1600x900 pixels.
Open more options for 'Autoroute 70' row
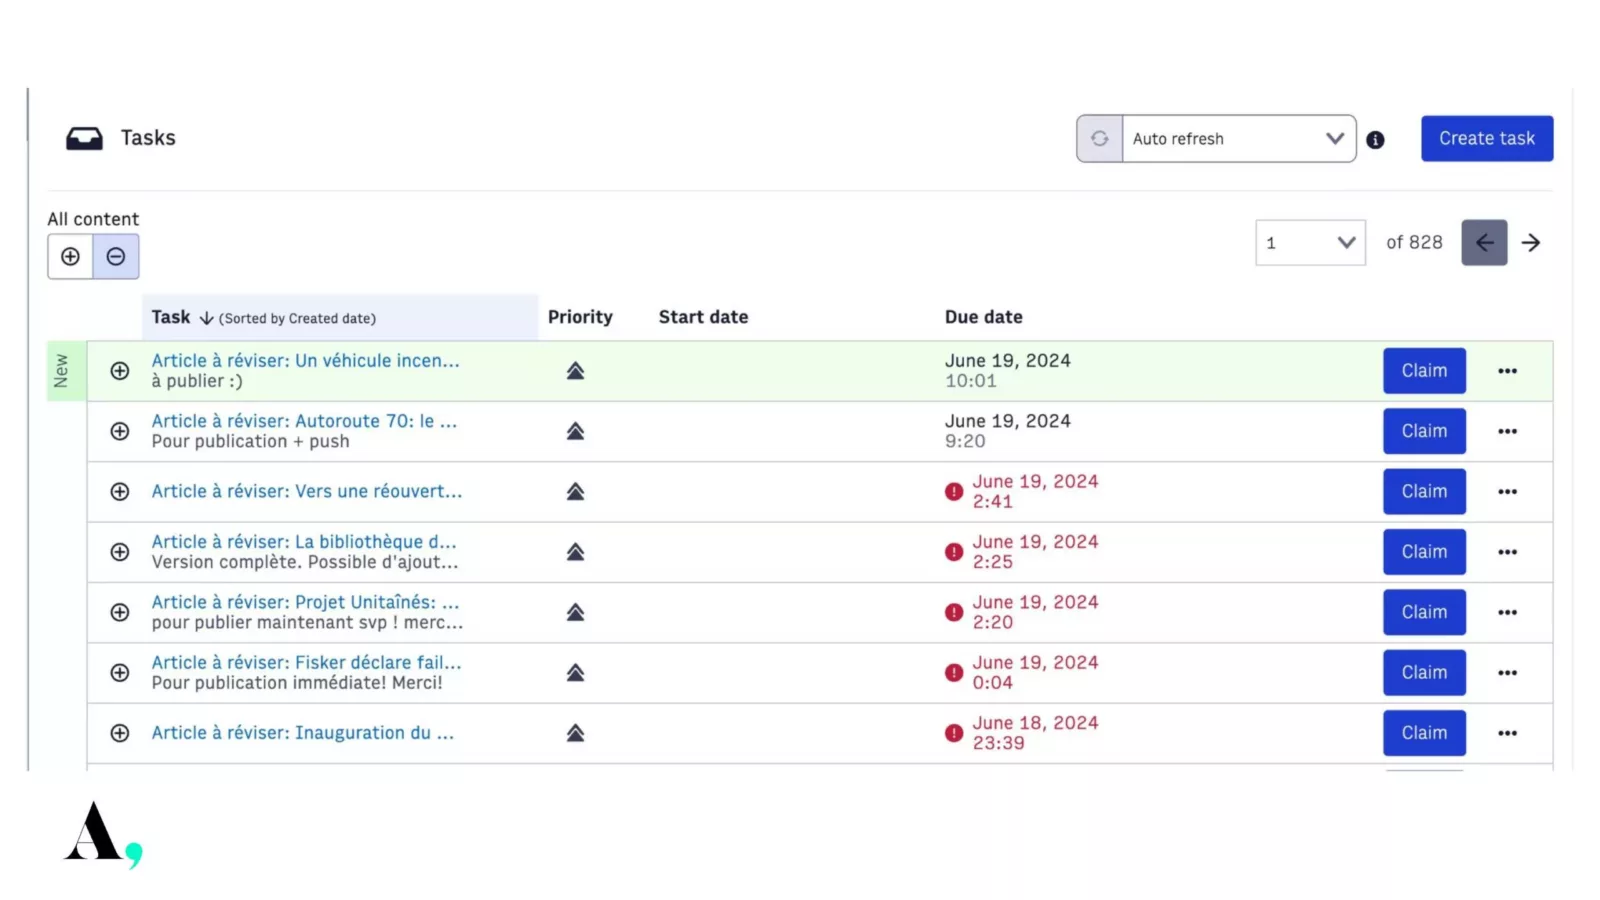tap(1507, 431)
